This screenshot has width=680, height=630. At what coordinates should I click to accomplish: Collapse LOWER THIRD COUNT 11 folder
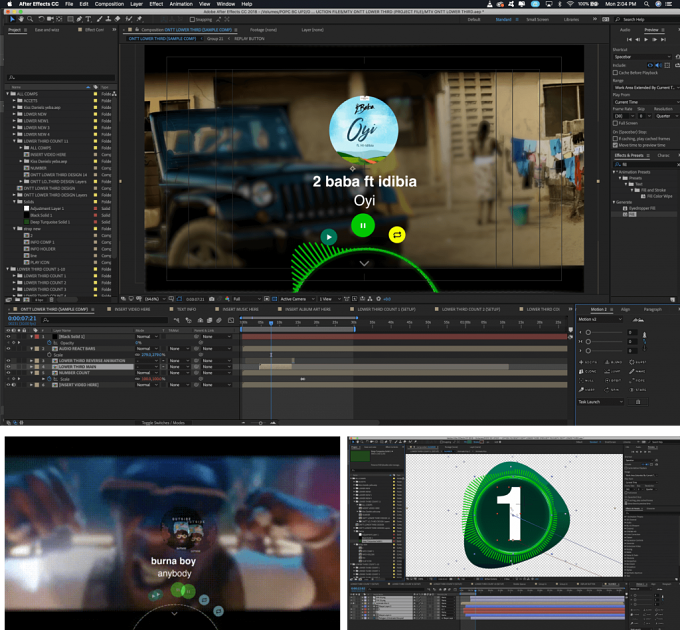[14, 141]
